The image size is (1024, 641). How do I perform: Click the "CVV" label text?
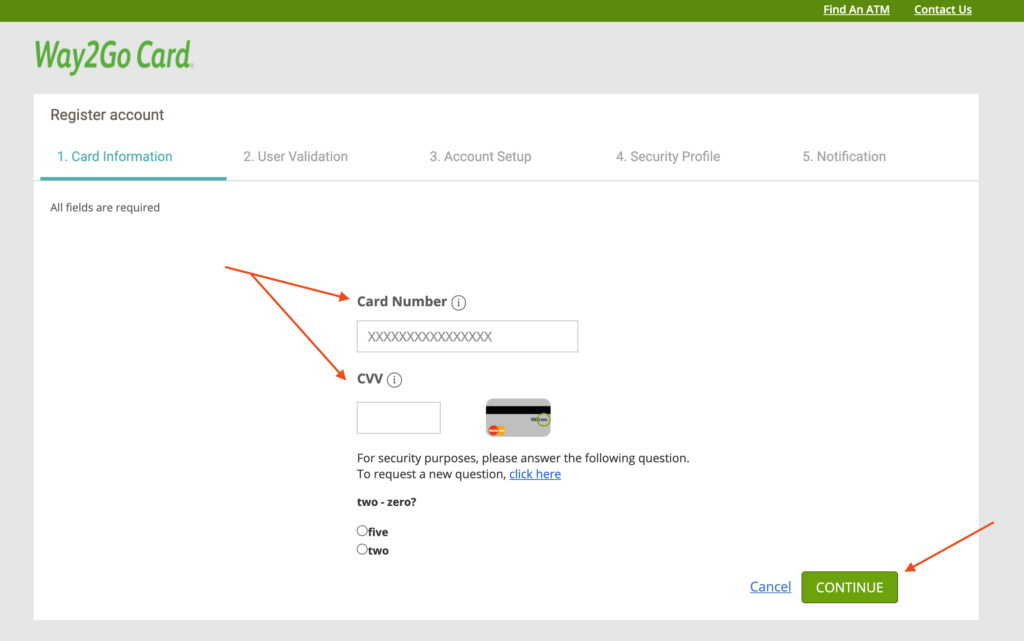370,379
